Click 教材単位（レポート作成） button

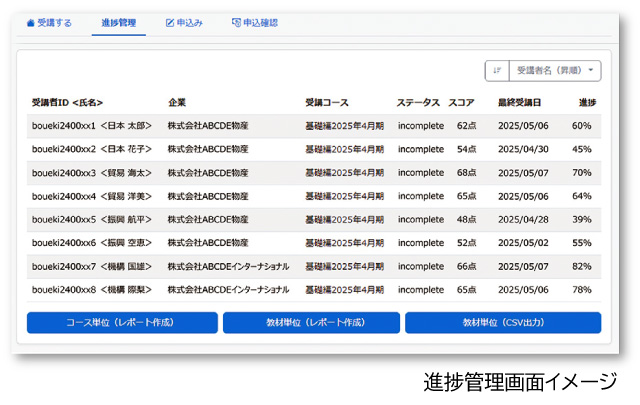[311, 323]
